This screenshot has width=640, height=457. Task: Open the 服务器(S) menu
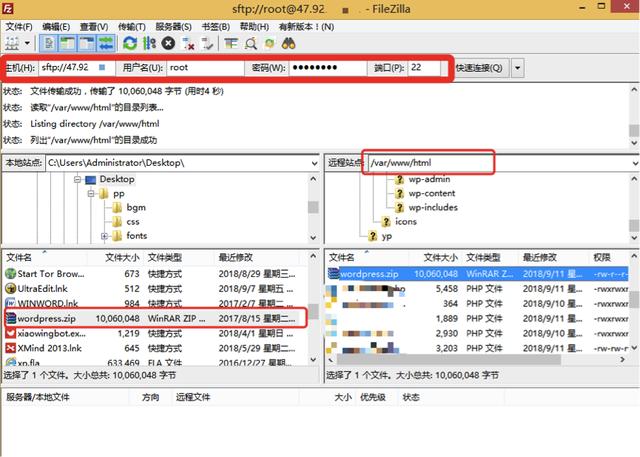[x=173, y=27]
